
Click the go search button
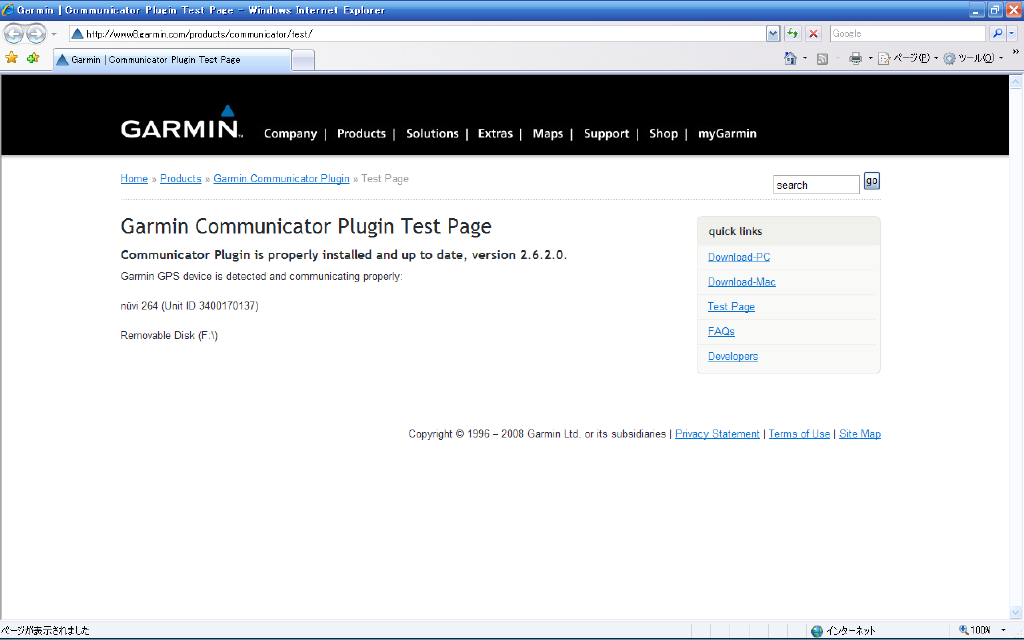pos(871,181)
